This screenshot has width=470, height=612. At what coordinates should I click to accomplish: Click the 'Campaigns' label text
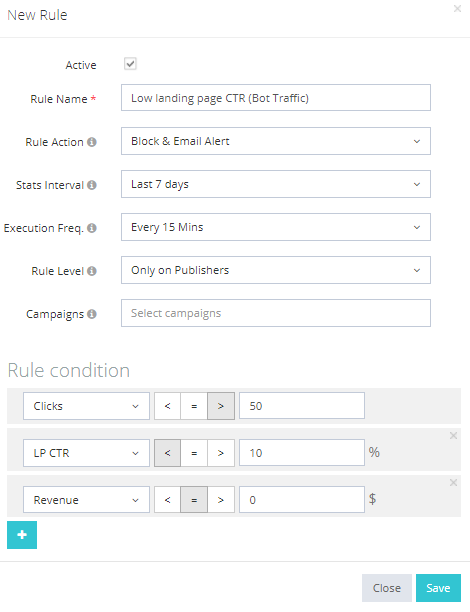tap(55, 314)
